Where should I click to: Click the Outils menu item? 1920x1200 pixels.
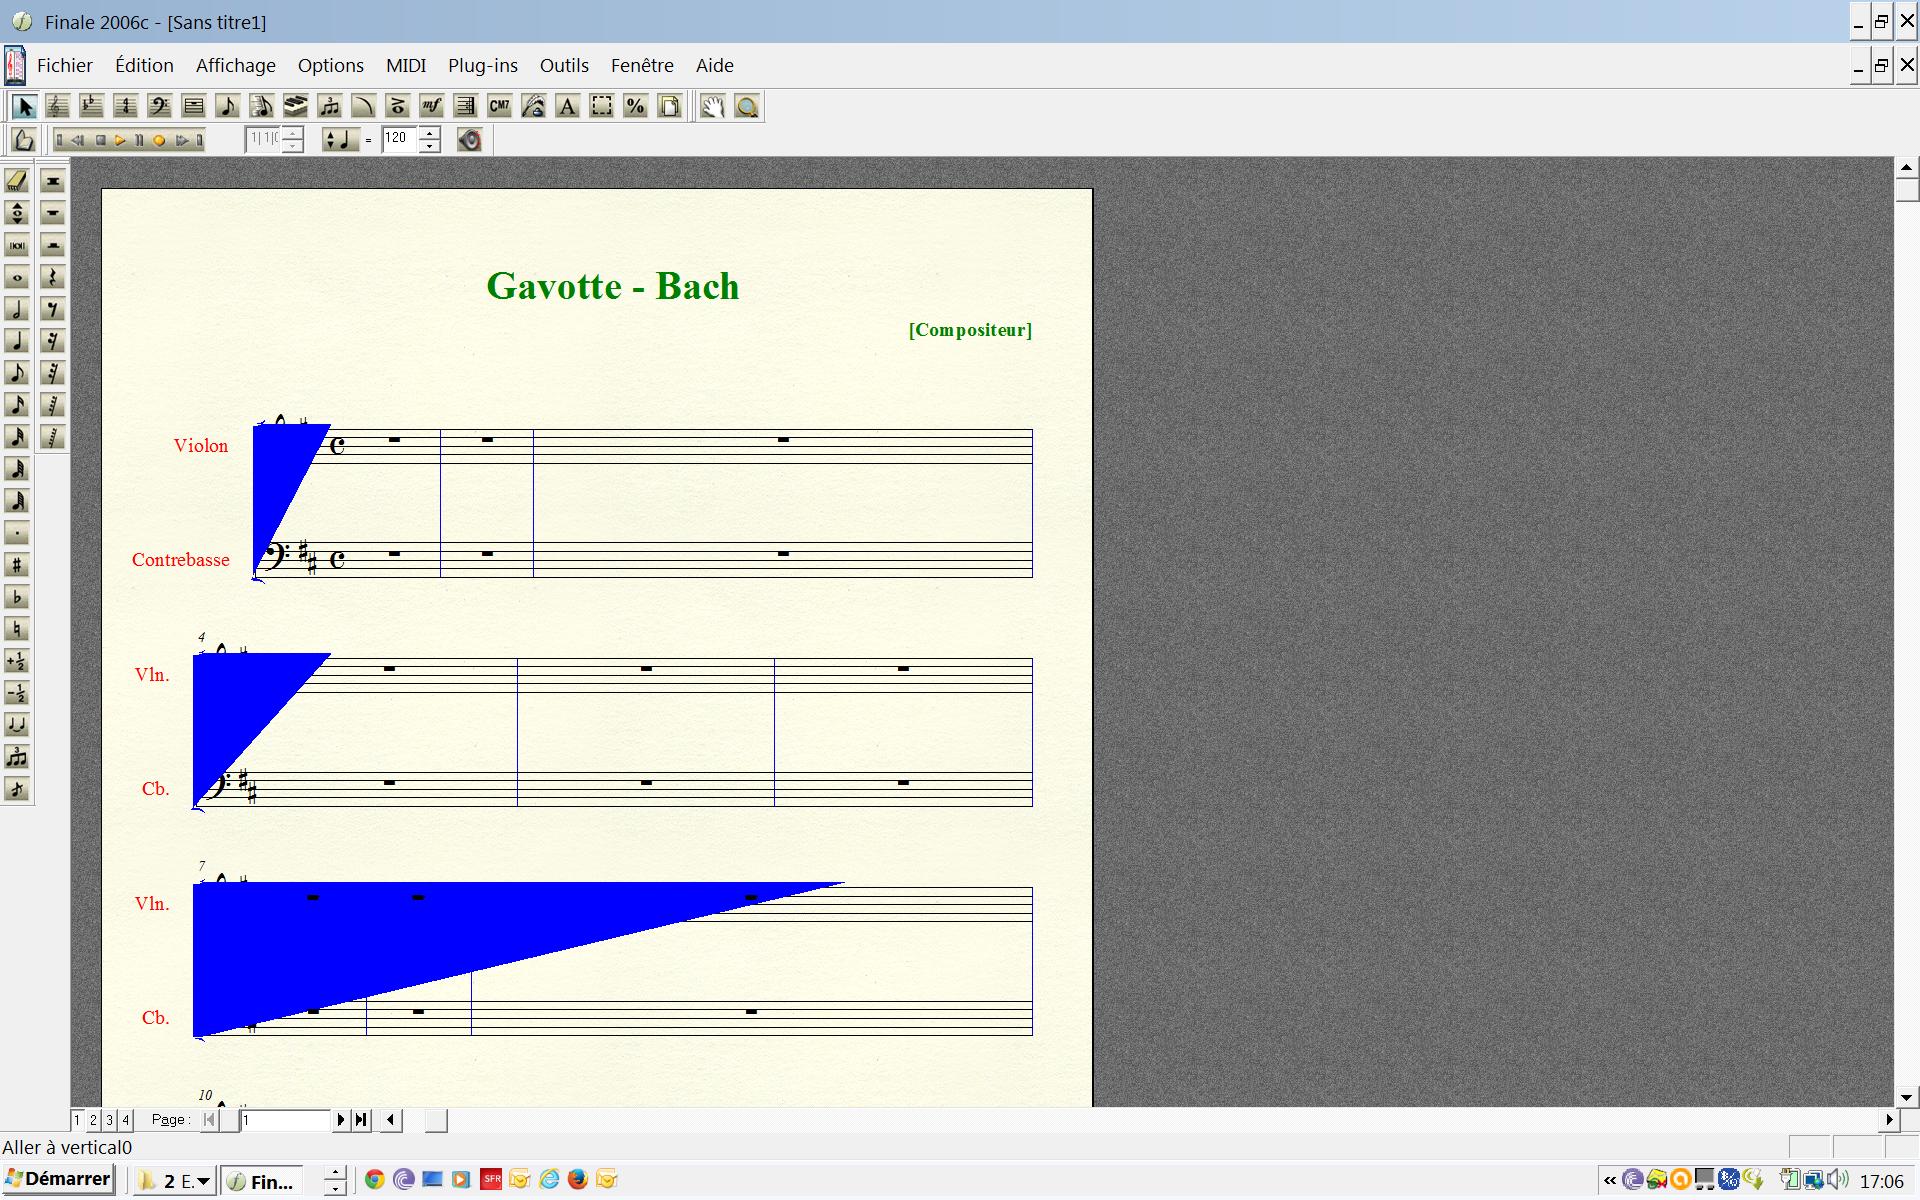tap(563, 65)
